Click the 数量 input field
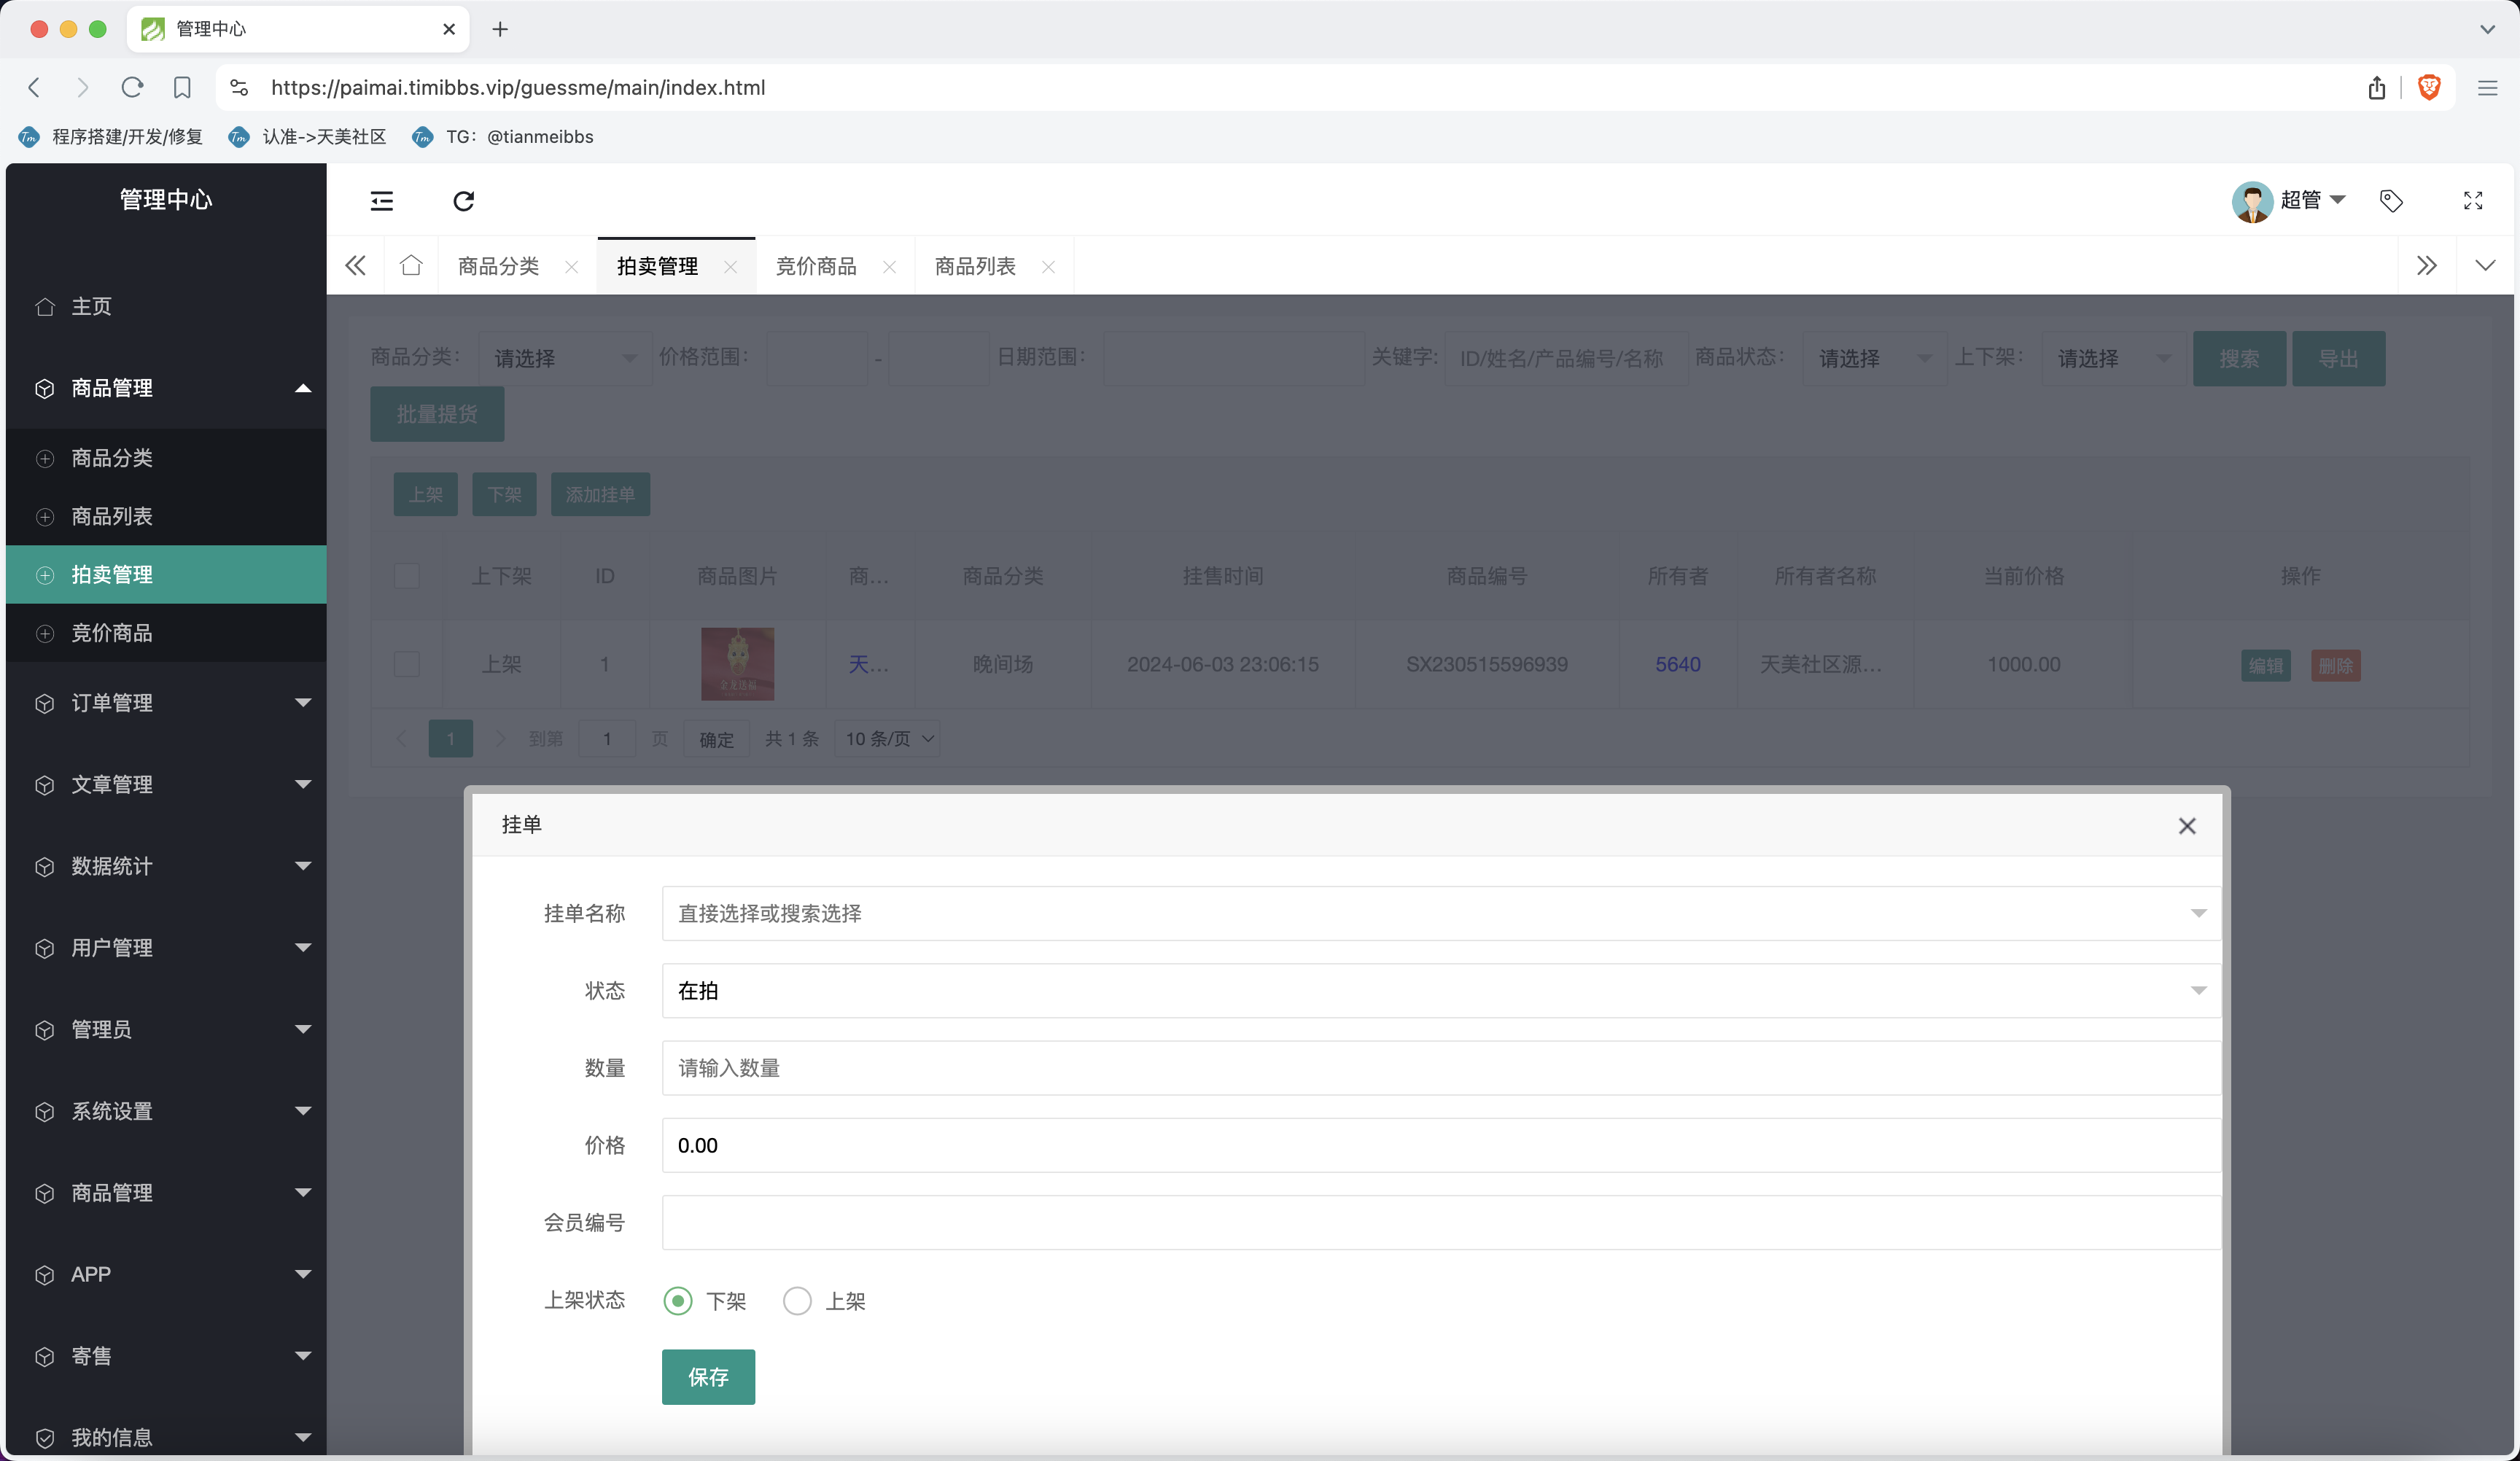 [1440, 1068]
